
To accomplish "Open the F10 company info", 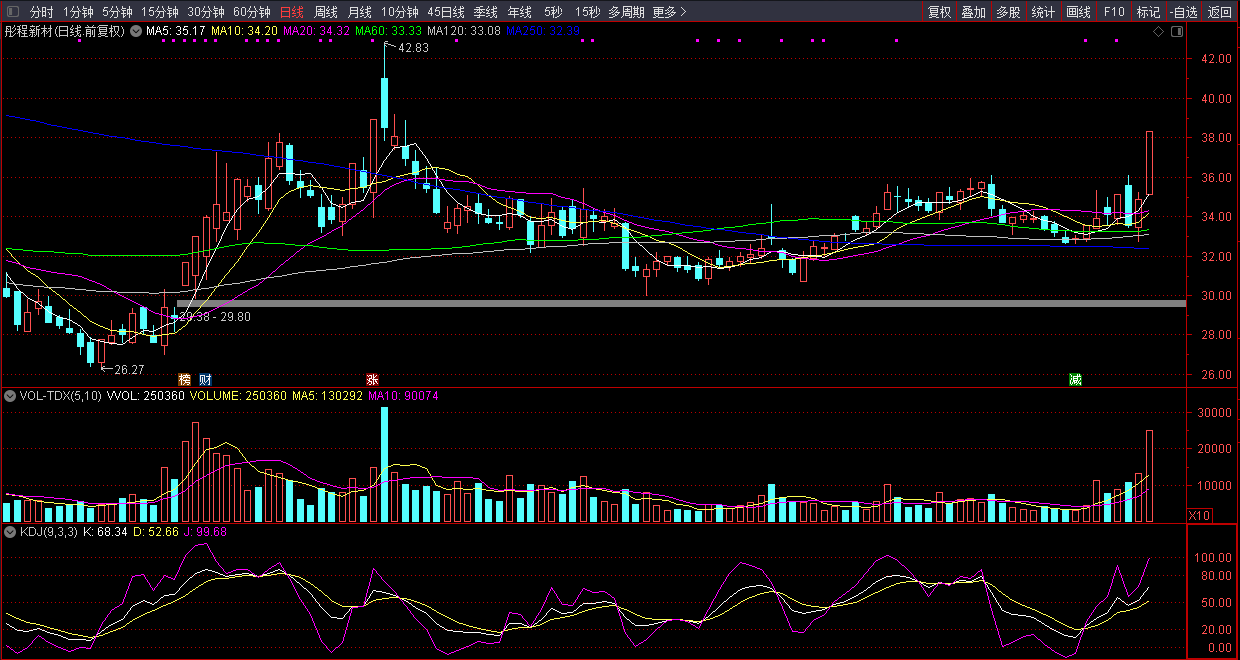I will (x=1114, y=13).
